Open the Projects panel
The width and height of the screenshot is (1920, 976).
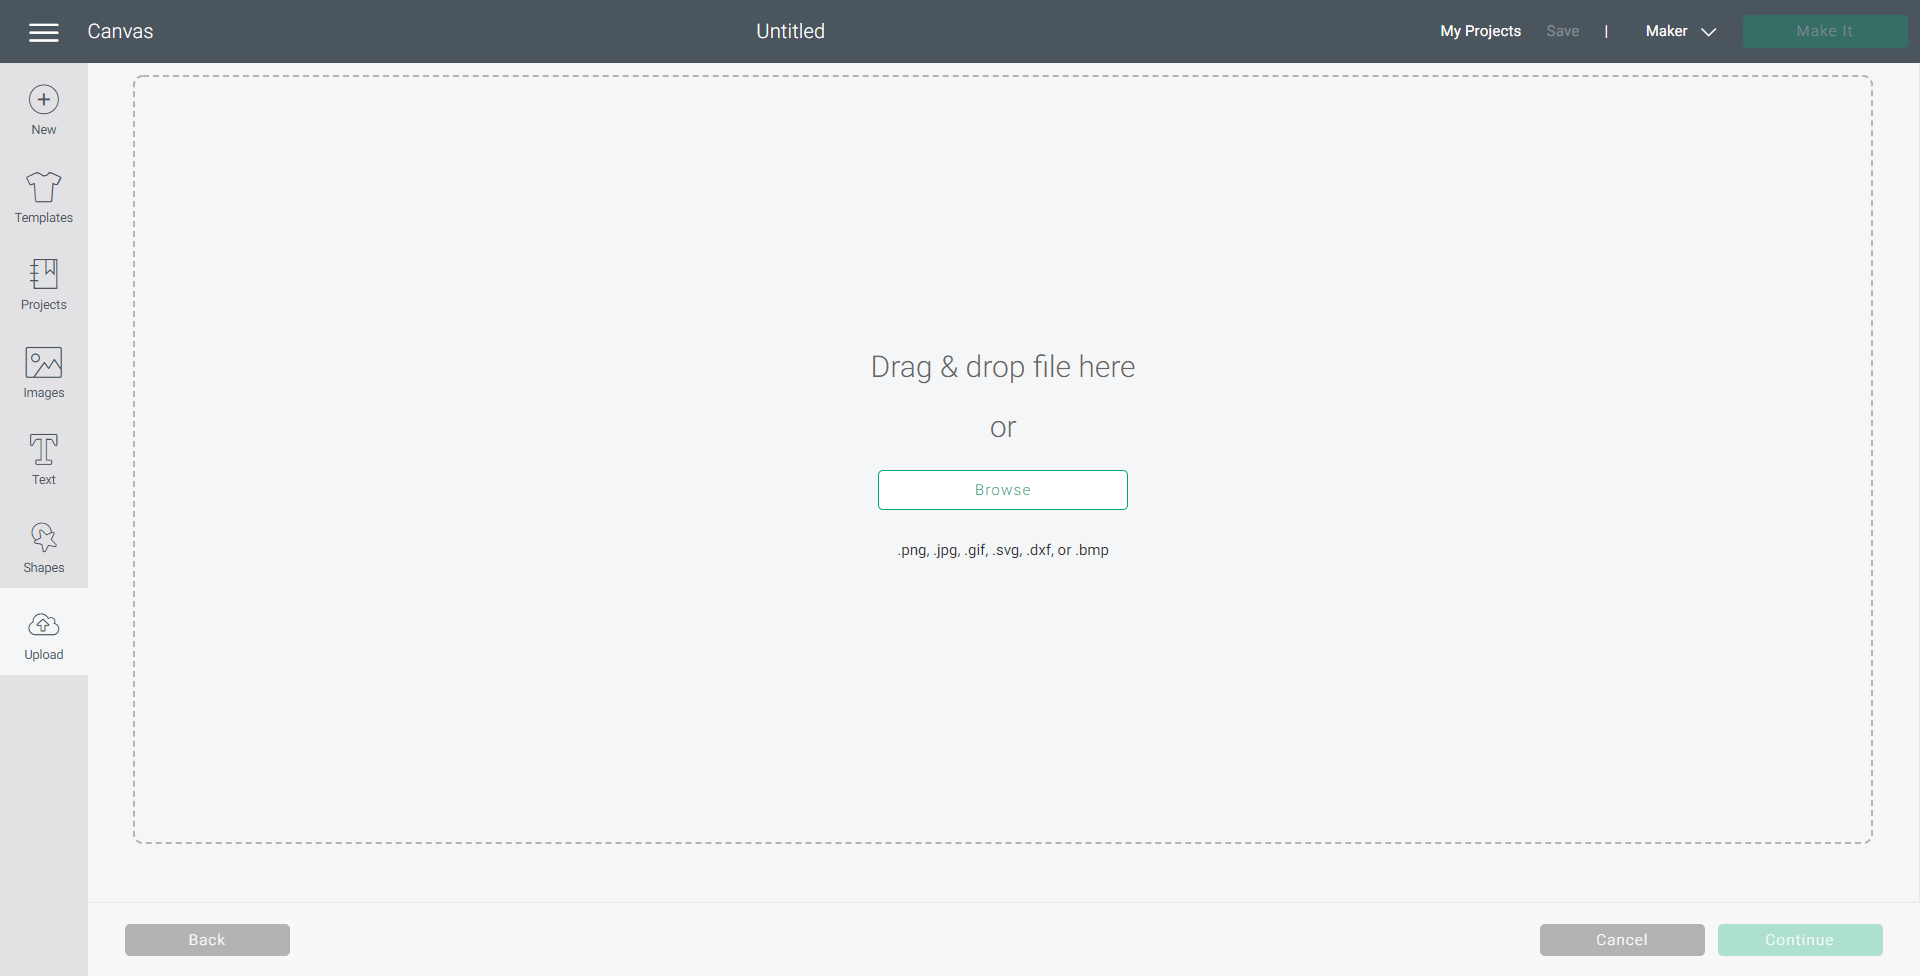click(43, 283)
